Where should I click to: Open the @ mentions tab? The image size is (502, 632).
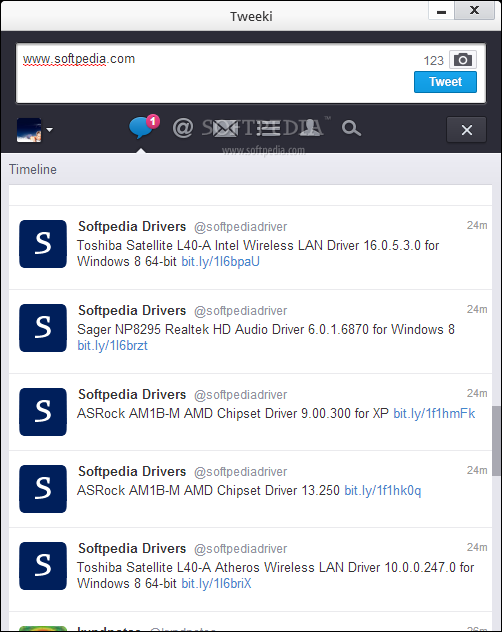coord(183,128)
